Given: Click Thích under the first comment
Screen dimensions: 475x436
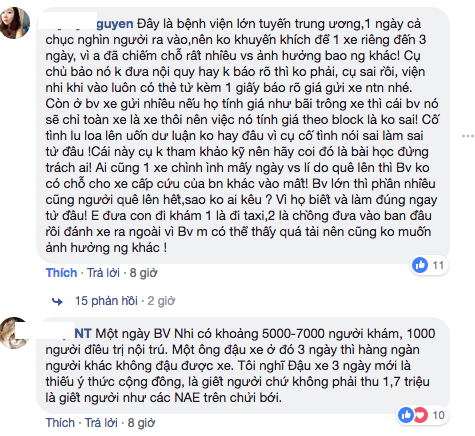Looking at the screenshot, I should [61, 273].
